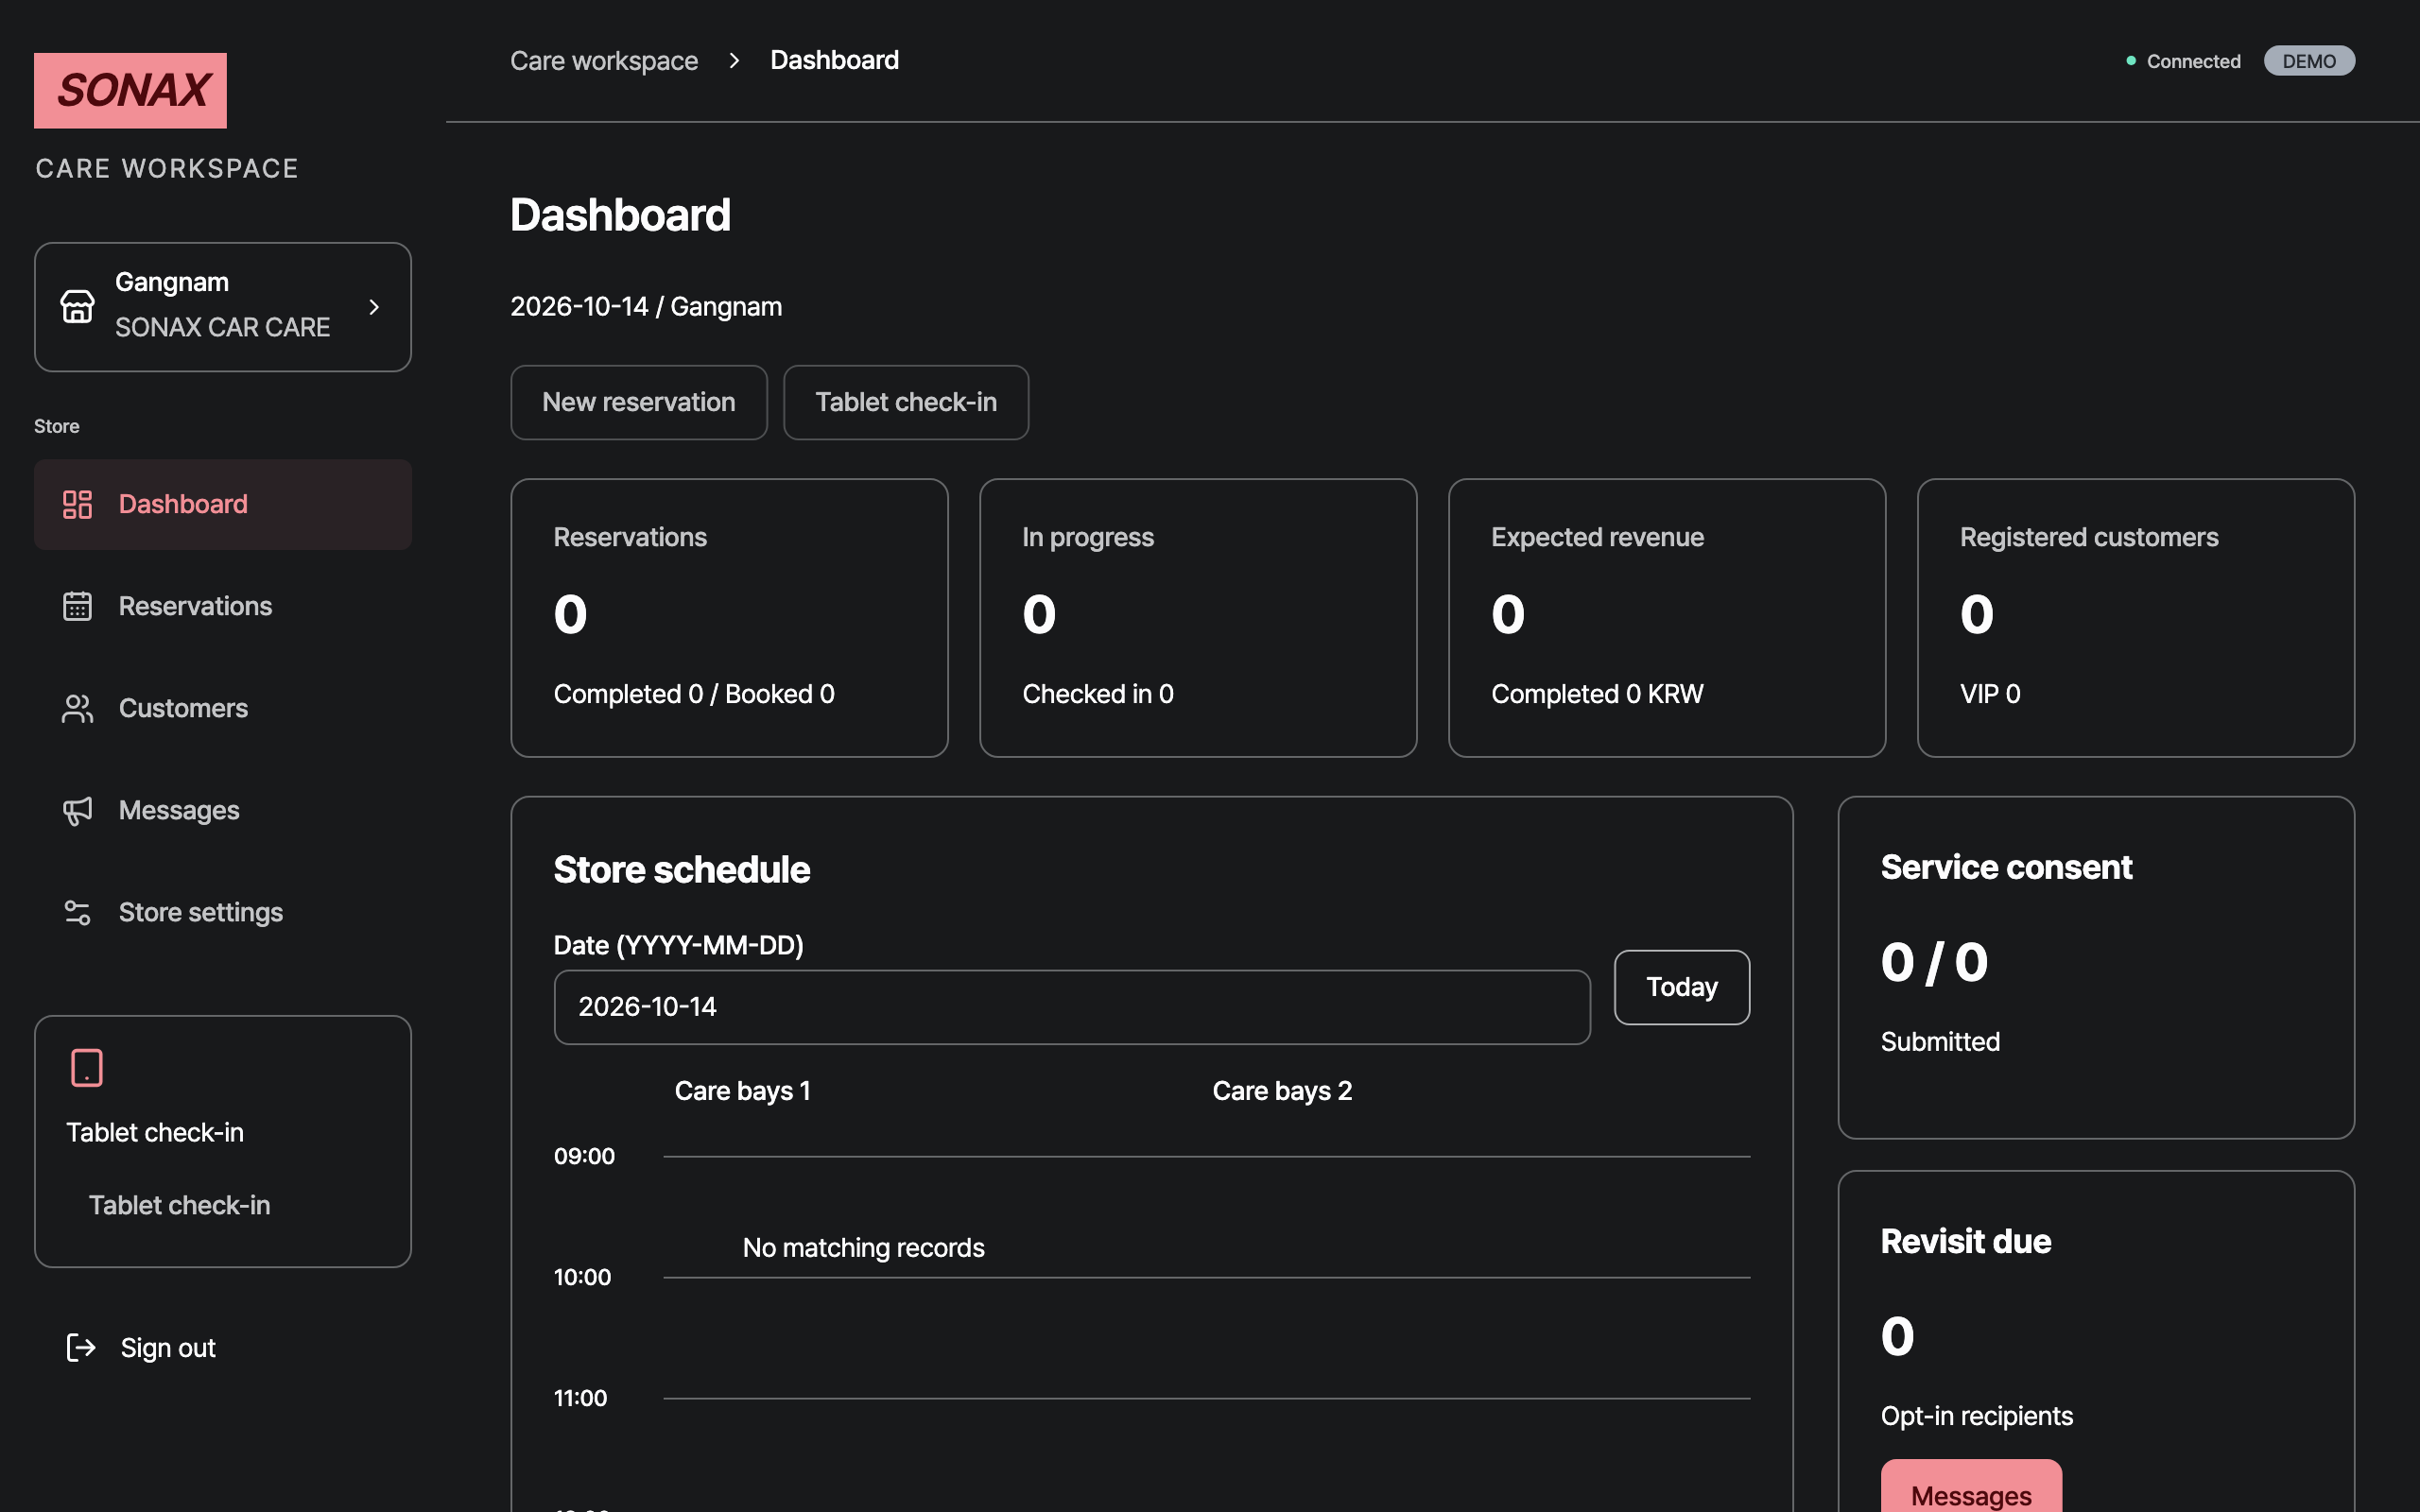2420x1512 pixels.
Task: Click the Tablet check-in button below the date
Action: click(906, 402)
